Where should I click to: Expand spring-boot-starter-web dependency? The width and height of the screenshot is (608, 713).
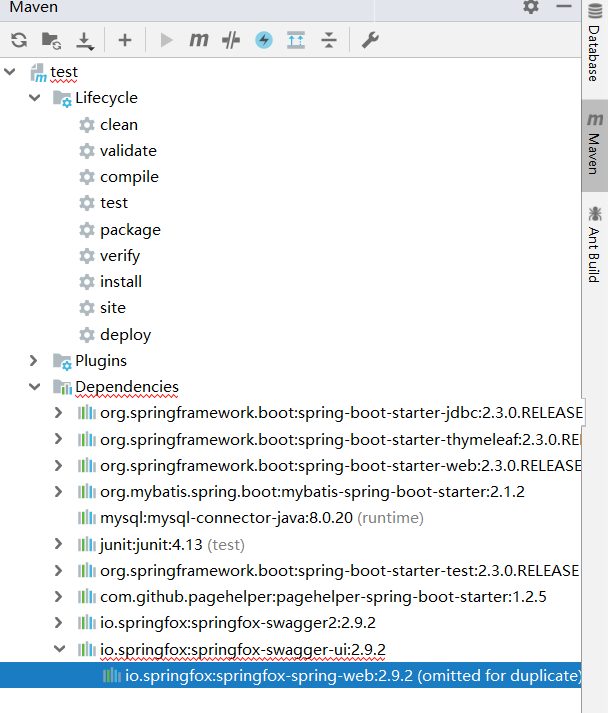[59, 466]
